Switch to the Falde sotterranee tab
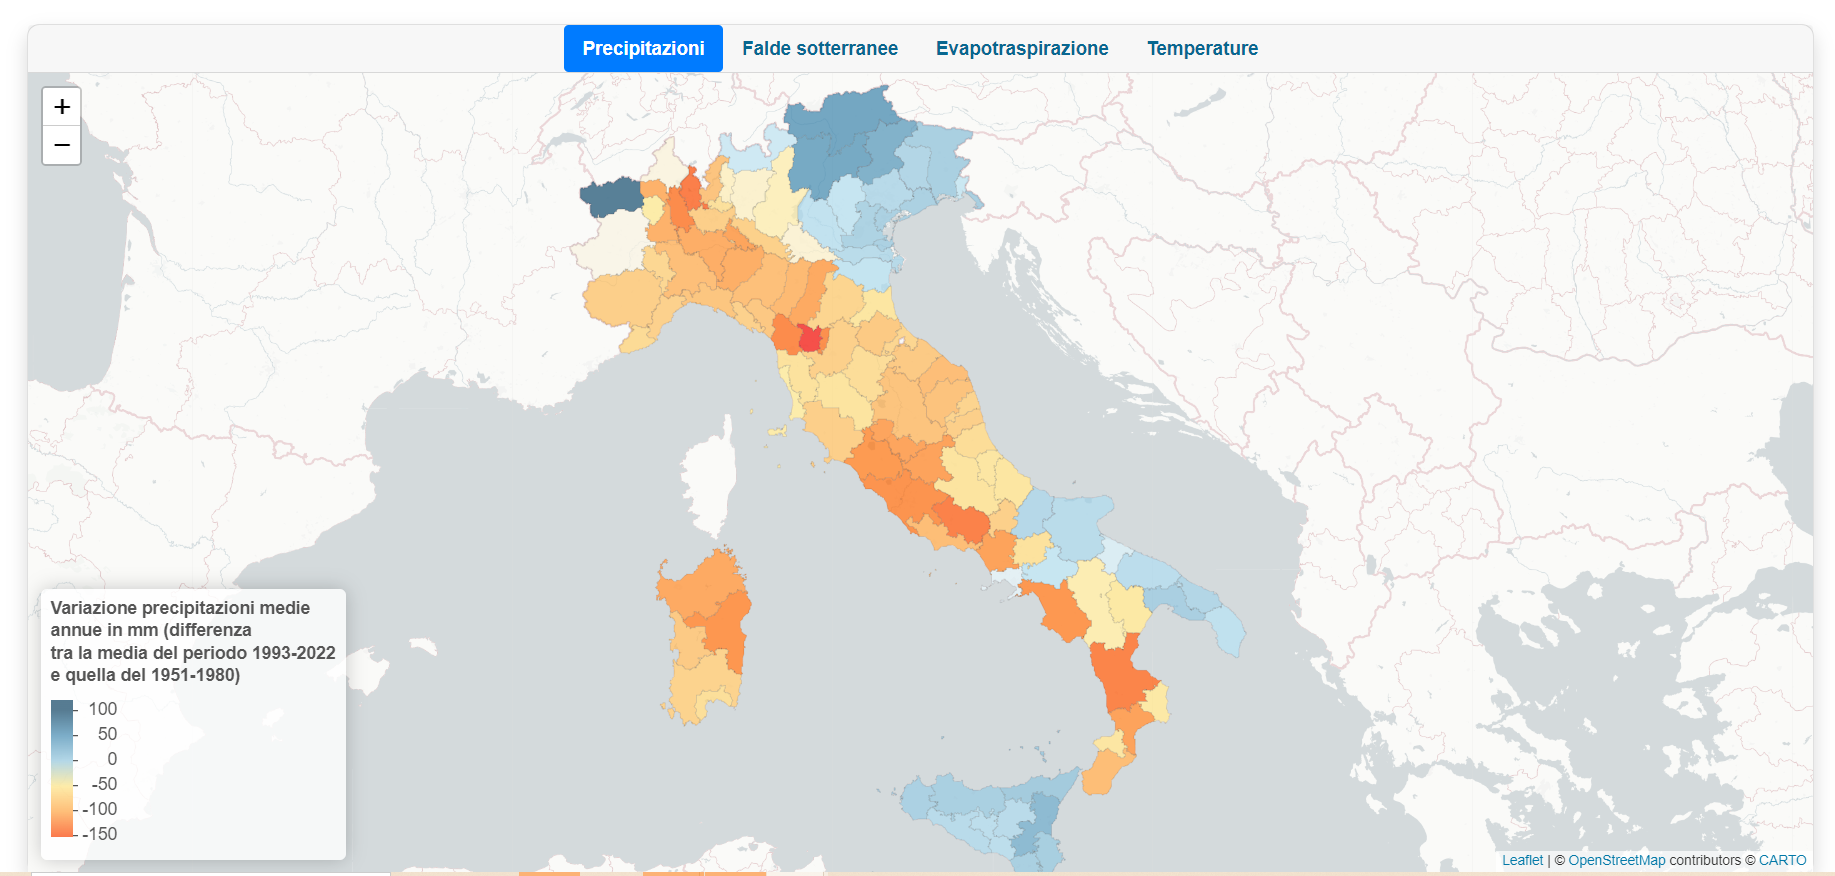The width and height of the screenshot is (1835, 876). [x=820, y=48]
